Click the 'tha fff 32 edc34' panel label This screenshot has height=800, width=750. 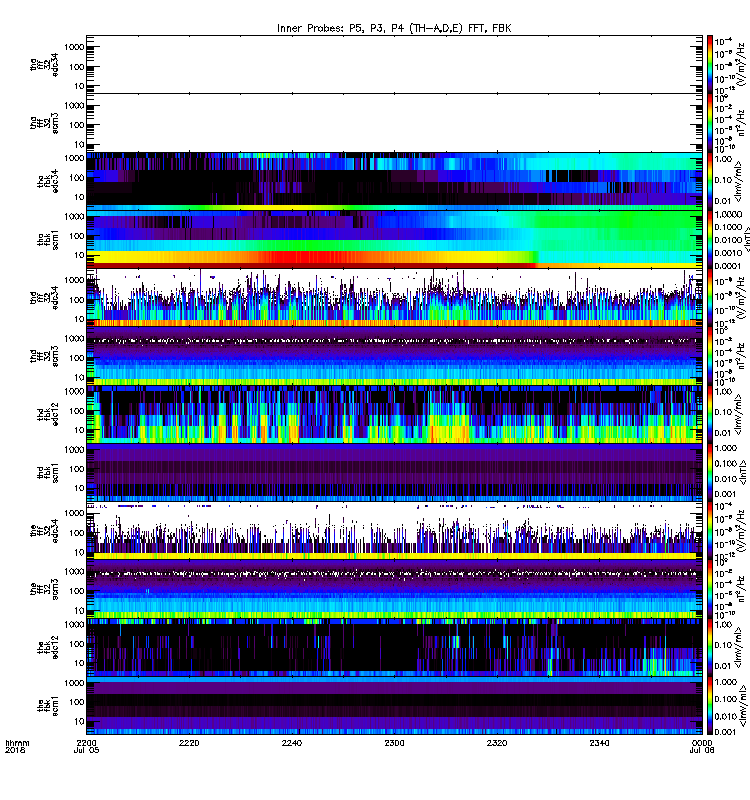coord(44,64)
